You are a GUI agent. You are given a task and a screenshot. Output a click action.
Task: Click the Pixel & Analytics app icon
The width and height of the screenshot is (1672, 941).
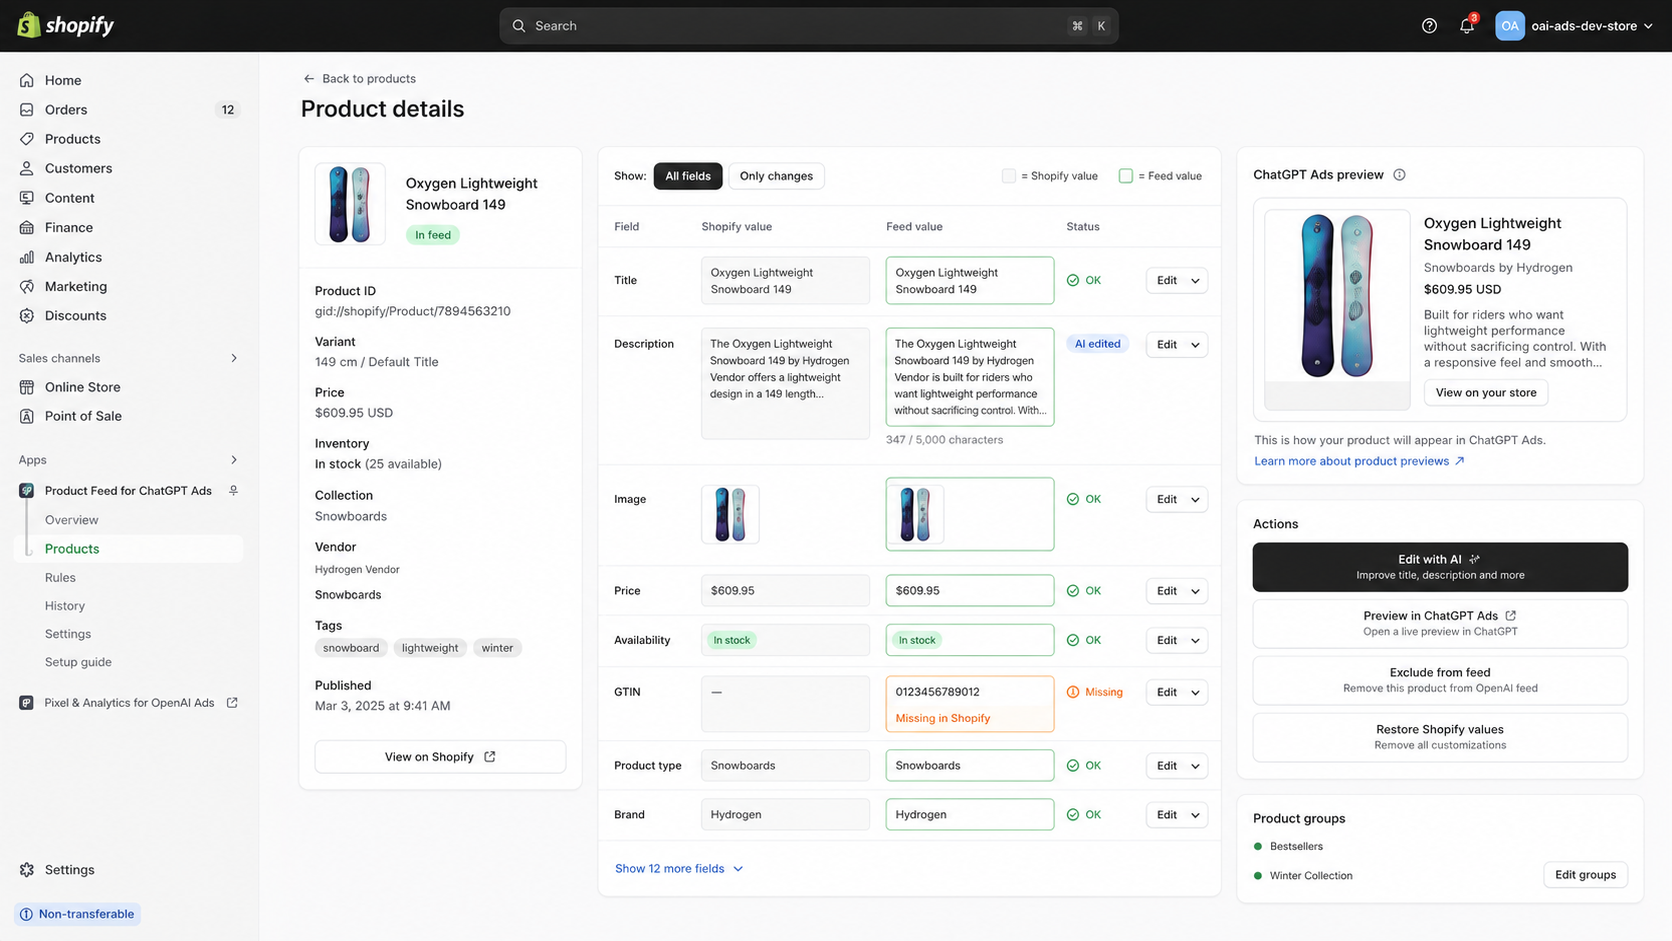click(27, 703)
